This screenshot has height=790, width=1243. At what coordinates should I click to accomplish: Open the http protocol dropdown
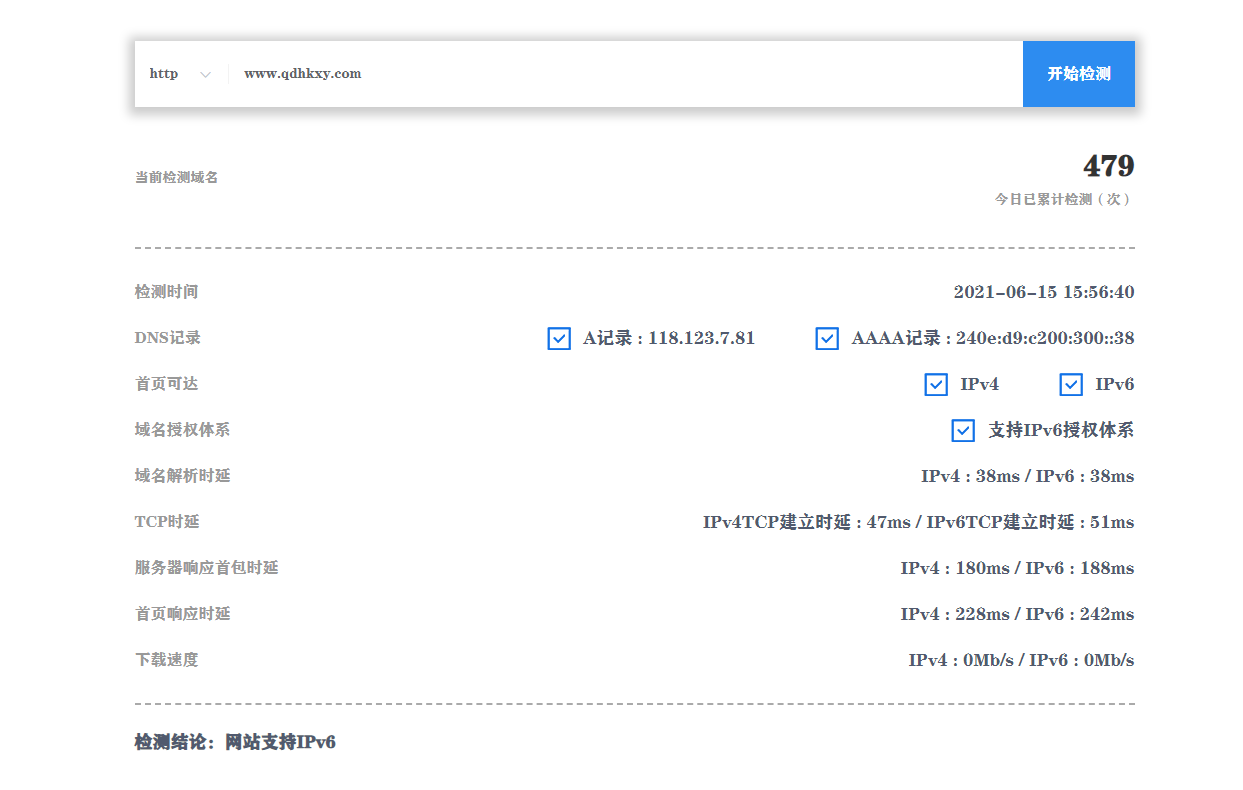[x=180, y=74]
